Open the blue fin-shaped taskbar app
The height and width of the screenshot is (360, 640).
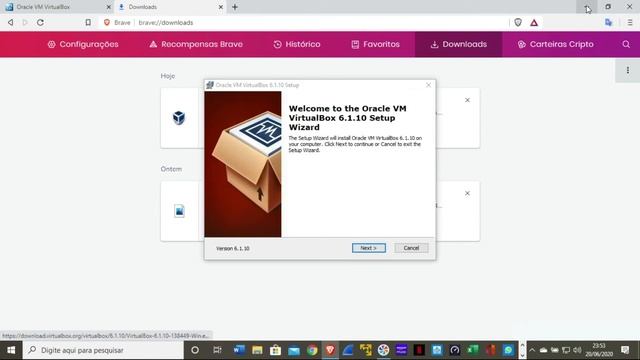click(x=348, y=350)
